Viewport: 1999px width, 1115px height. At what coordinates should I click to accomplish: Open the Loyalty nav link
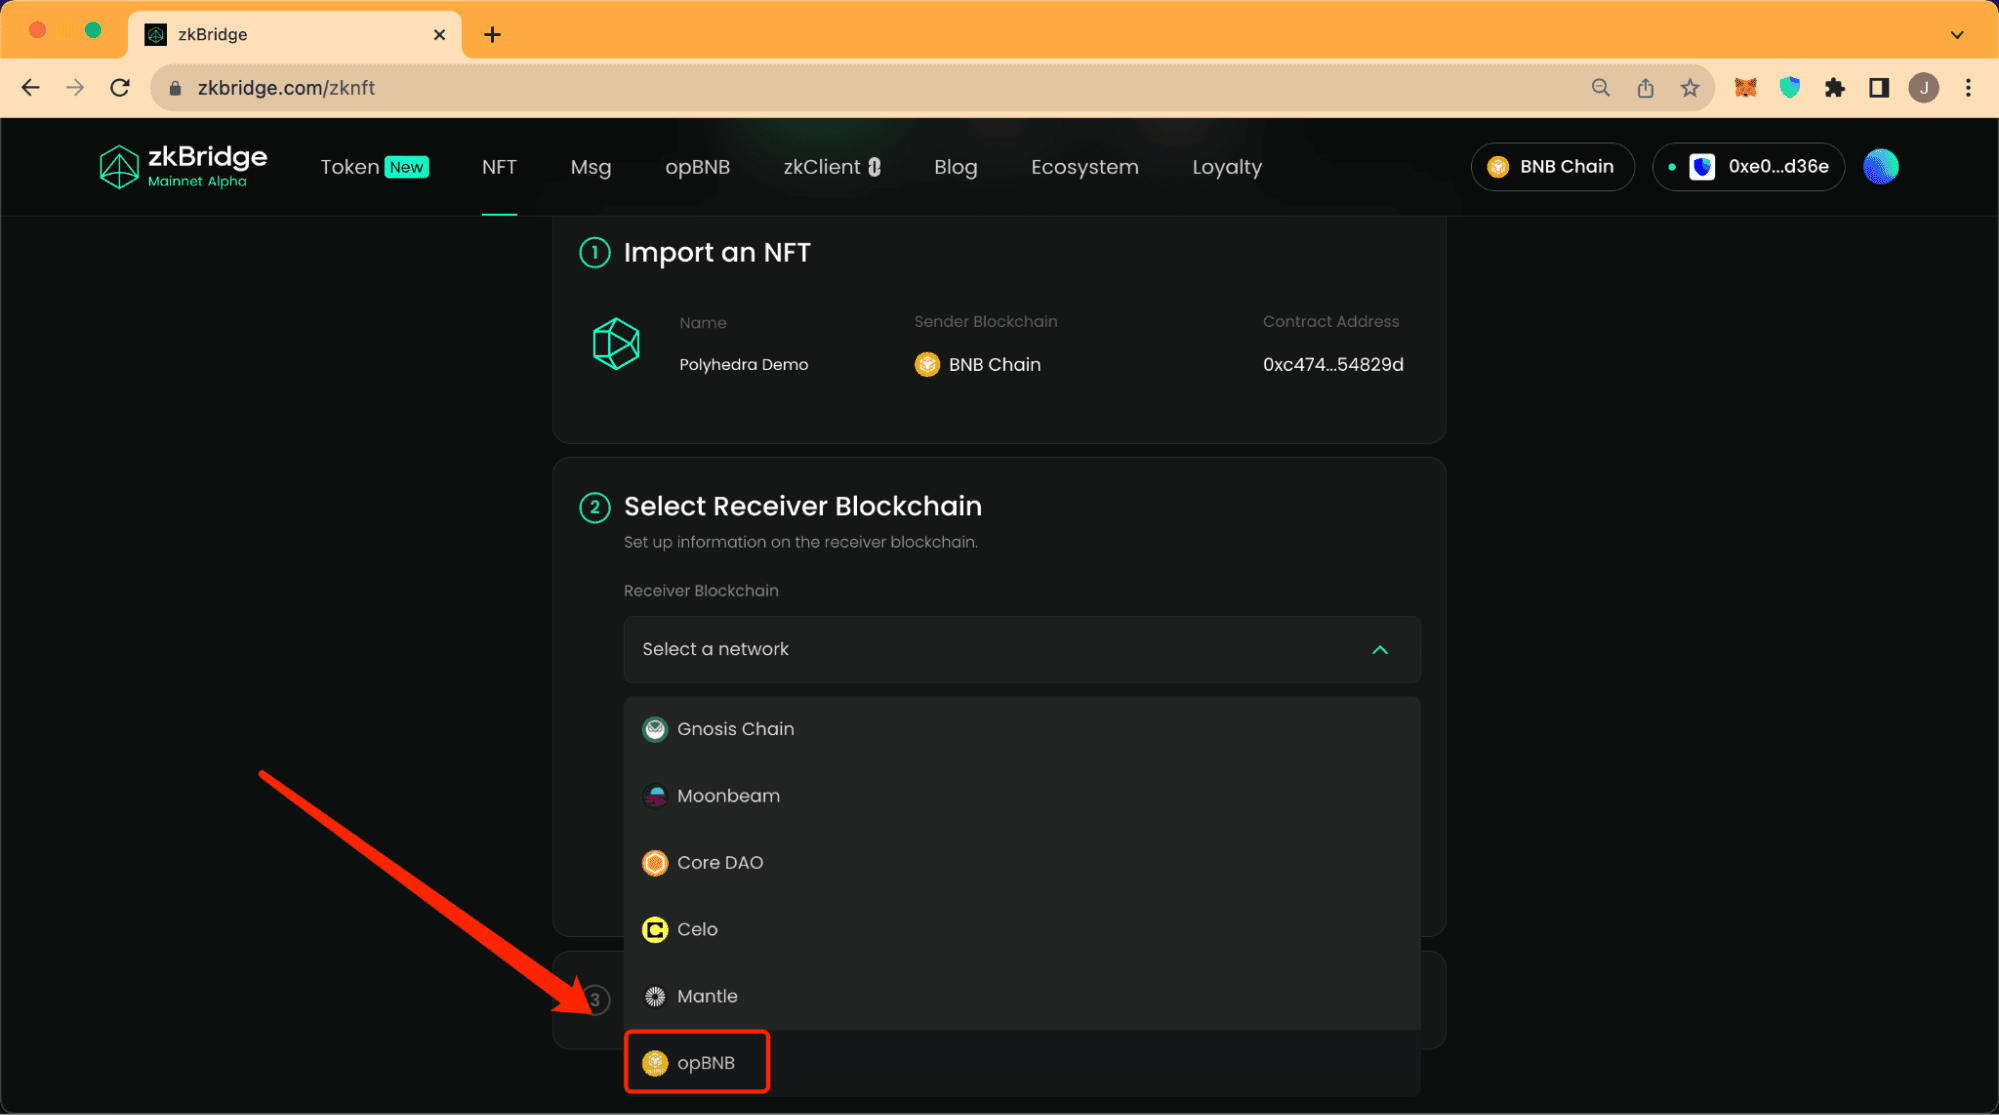(1227, 167)
